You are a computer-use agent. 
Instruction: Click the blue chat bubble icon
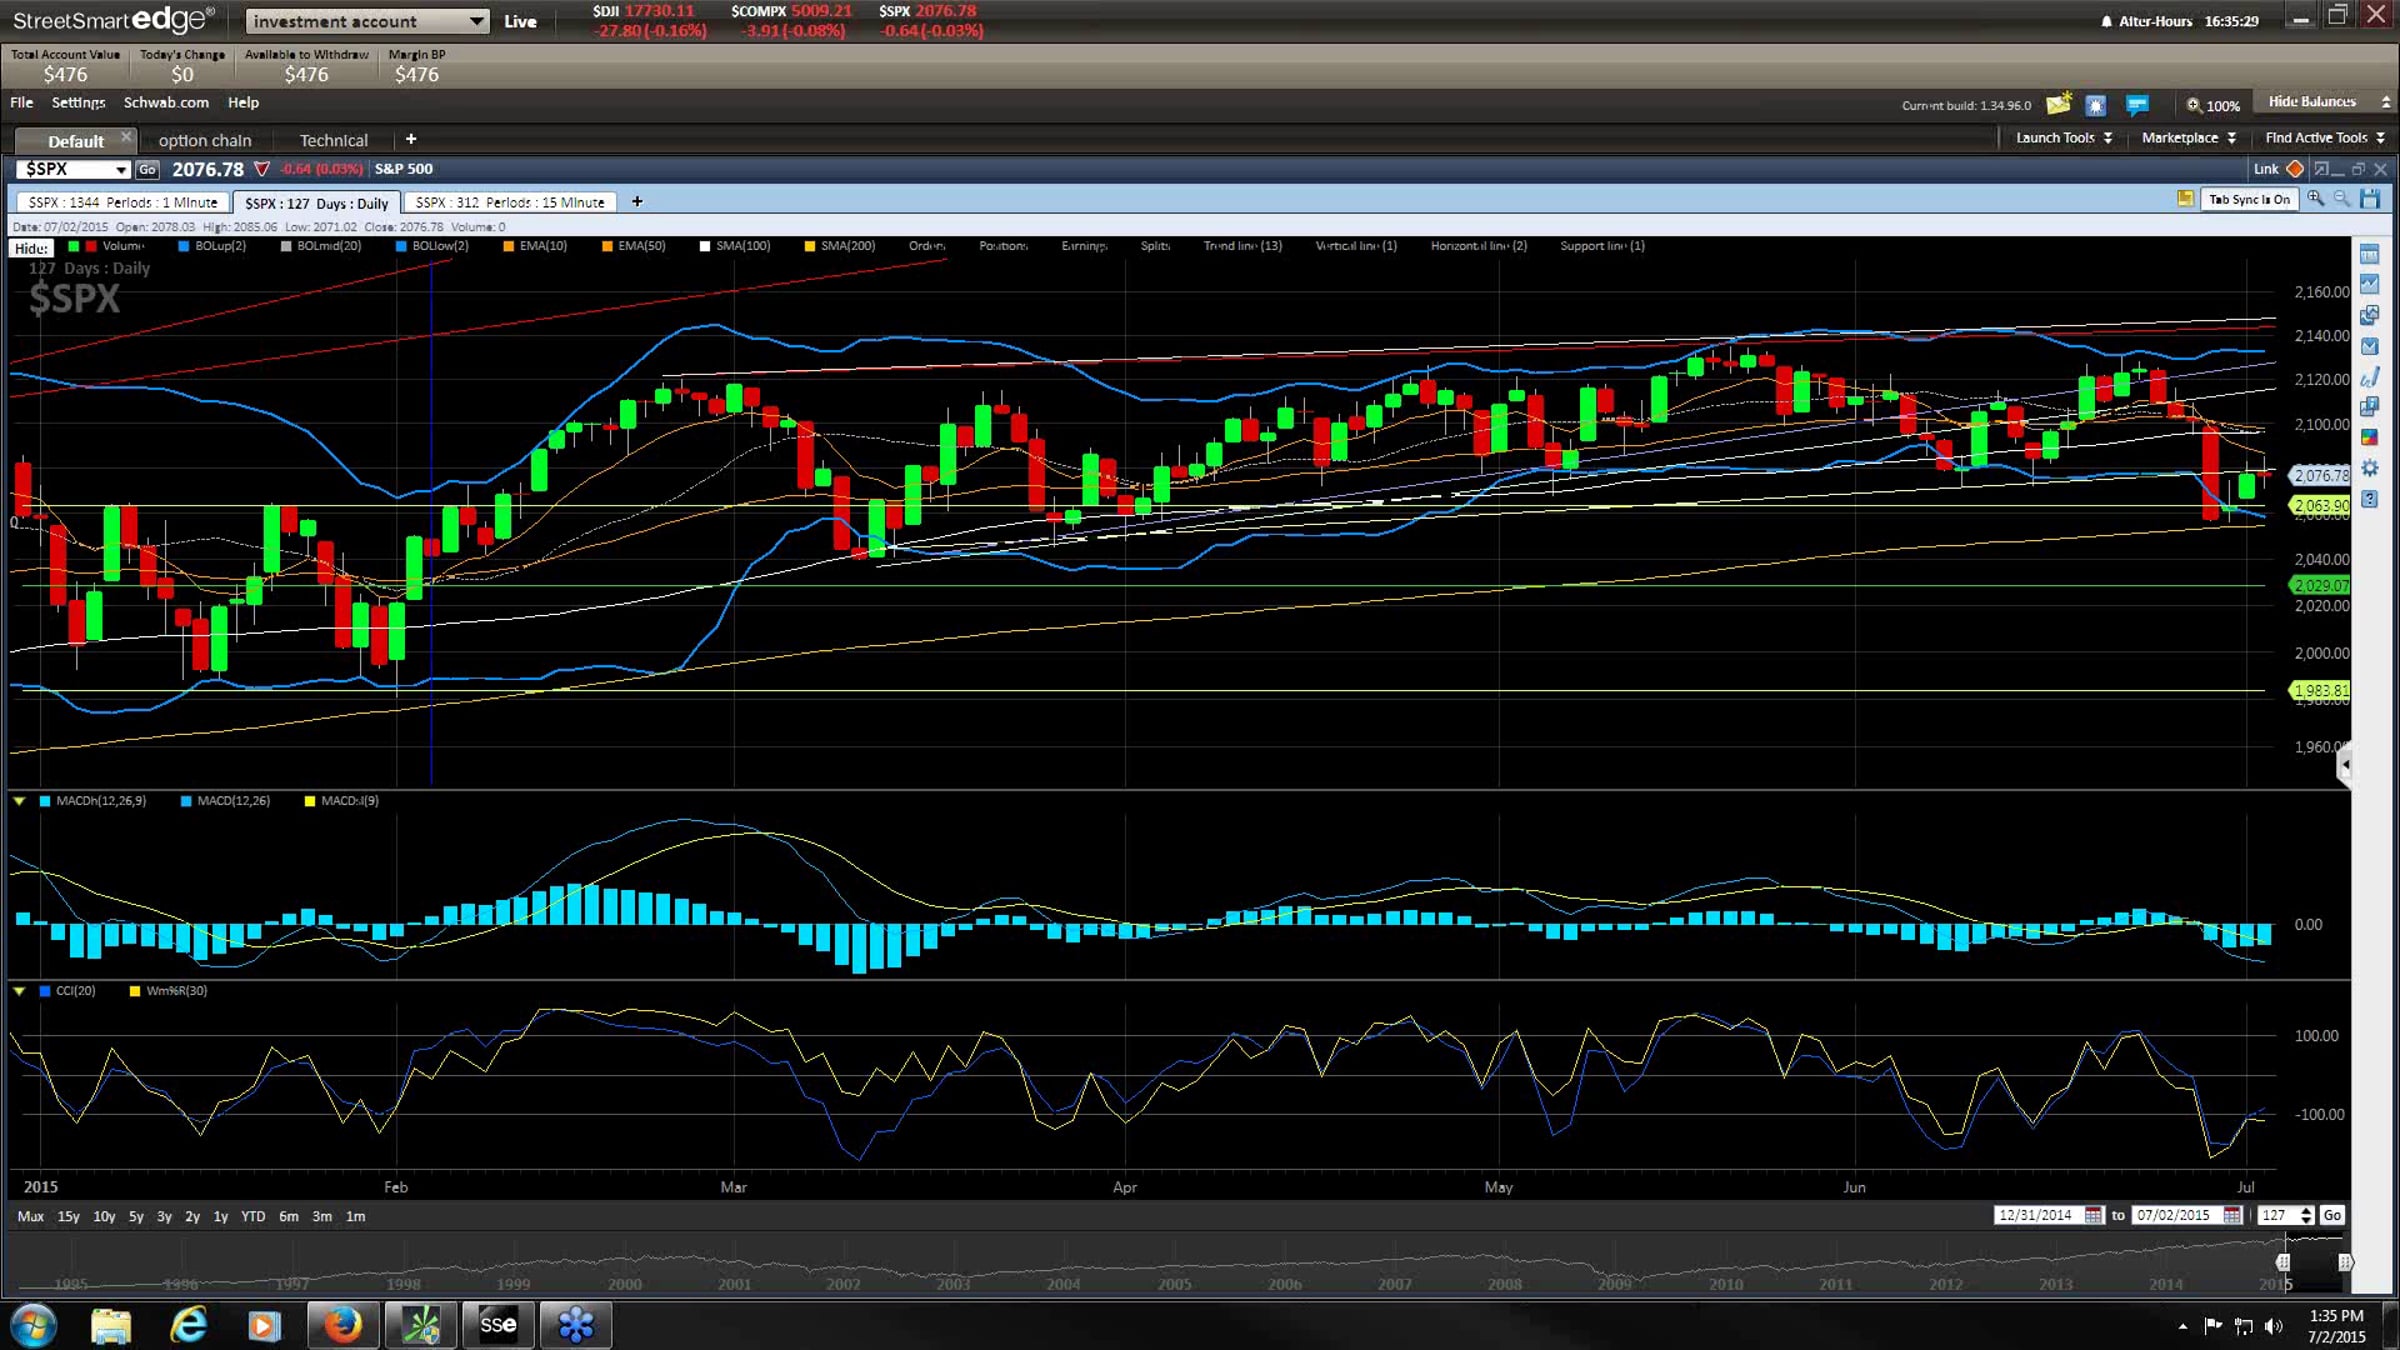[x=2137, y=104]
